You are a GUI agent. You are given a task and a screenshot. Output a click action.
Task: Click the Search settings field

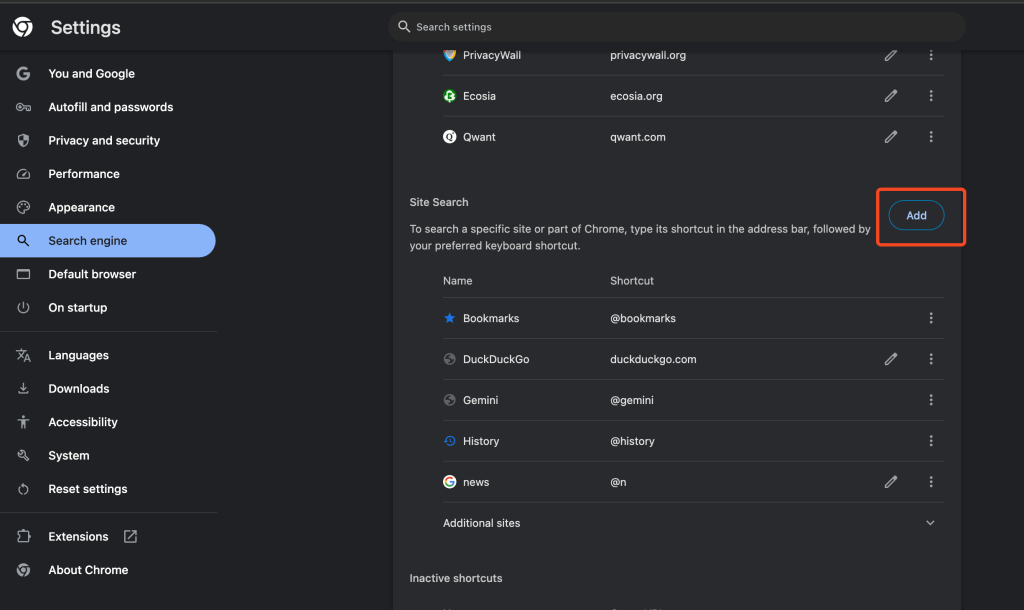coord(676,27)
